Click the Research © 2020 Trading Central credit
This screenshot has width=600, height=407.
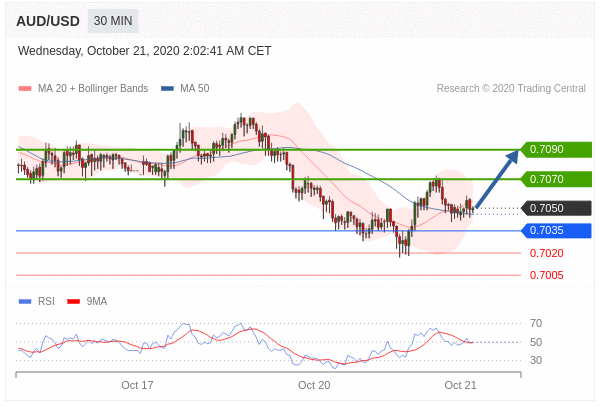[x=511, y=88]
